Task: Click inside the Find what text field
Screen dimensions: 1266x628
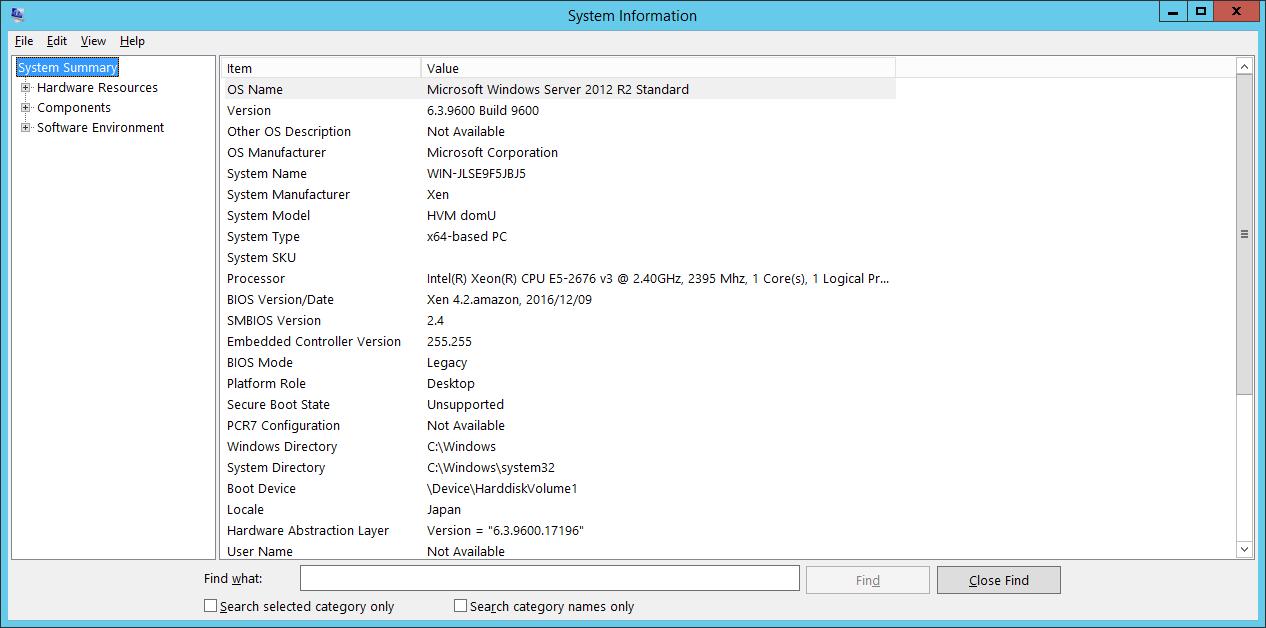Action: (549, 579)
